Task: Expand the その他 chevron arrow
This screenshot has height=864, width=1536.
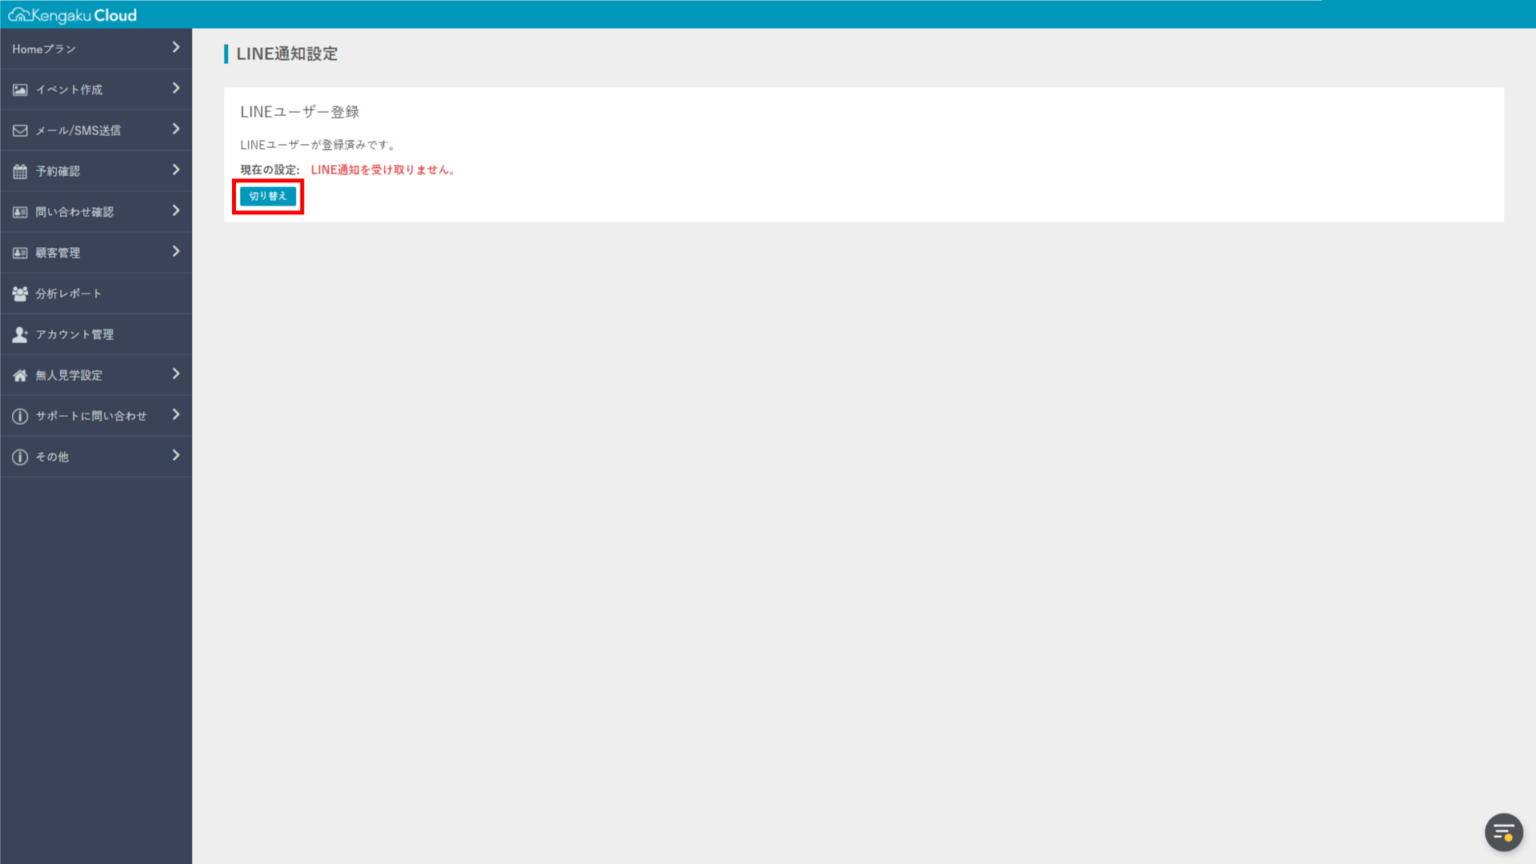Action: (x=176, y=456)
